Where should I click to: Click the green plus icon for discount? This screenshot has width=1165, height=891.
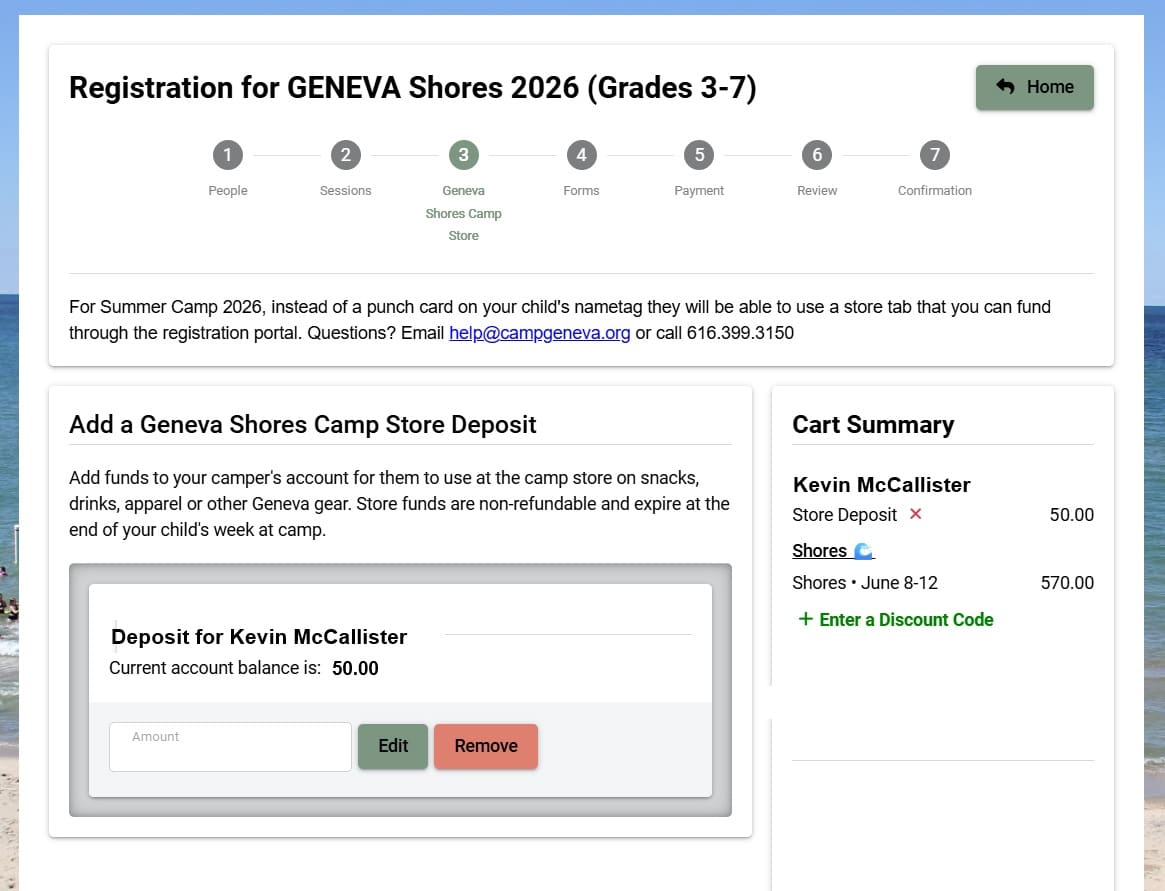click(x=805, y=619)
